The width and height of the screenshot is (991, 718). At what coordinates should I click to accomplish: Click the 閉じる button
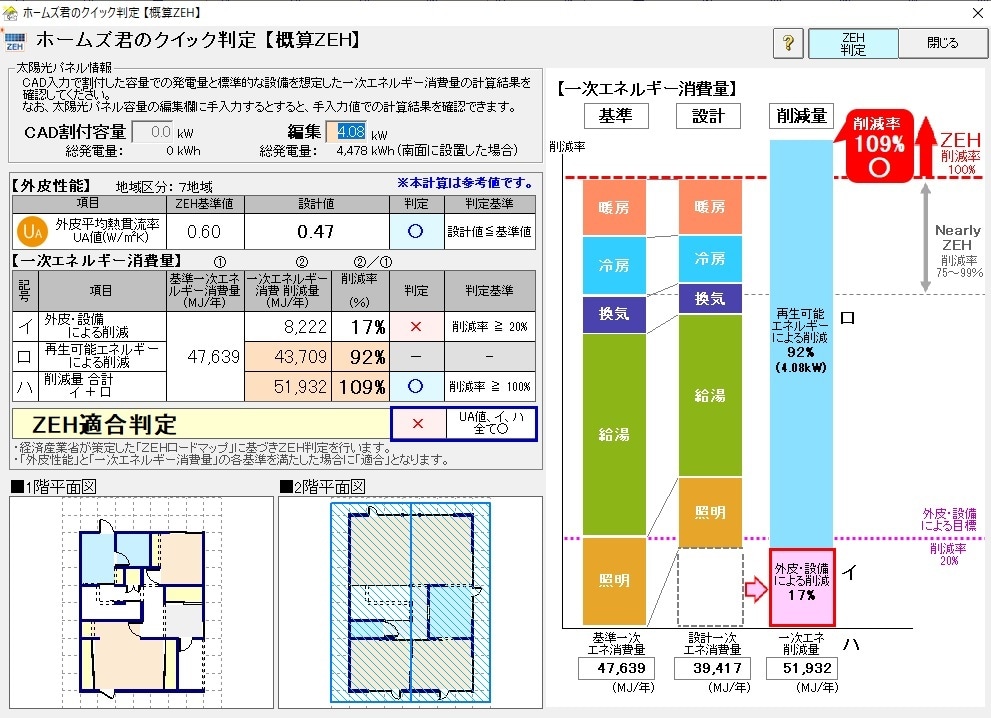pos(942,44)
